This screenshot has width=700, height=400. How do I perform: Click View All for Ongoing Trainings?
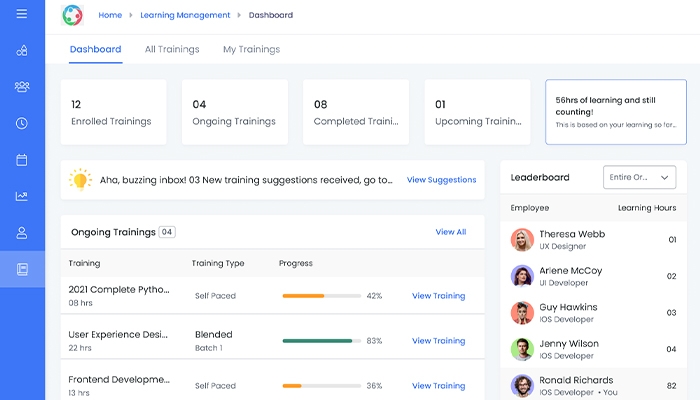click(x=450, y=232)
